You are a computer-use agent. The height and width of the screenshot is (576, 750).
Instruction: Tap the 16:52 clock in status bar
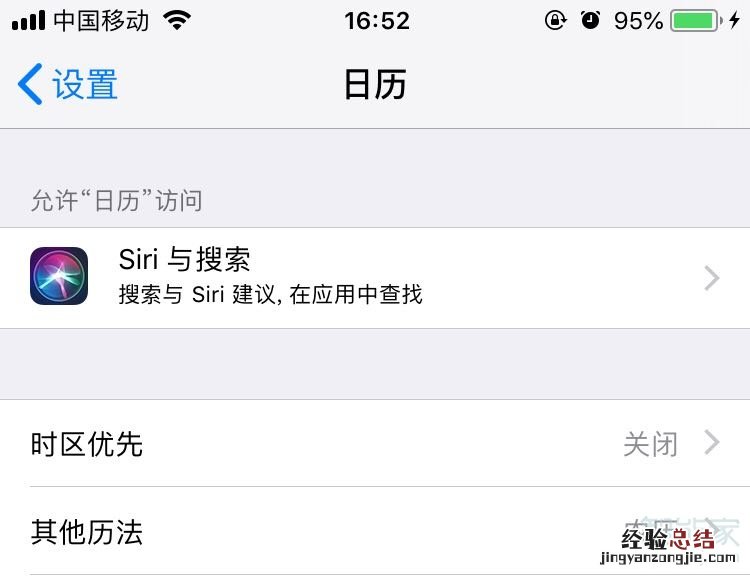coord(377,21)
